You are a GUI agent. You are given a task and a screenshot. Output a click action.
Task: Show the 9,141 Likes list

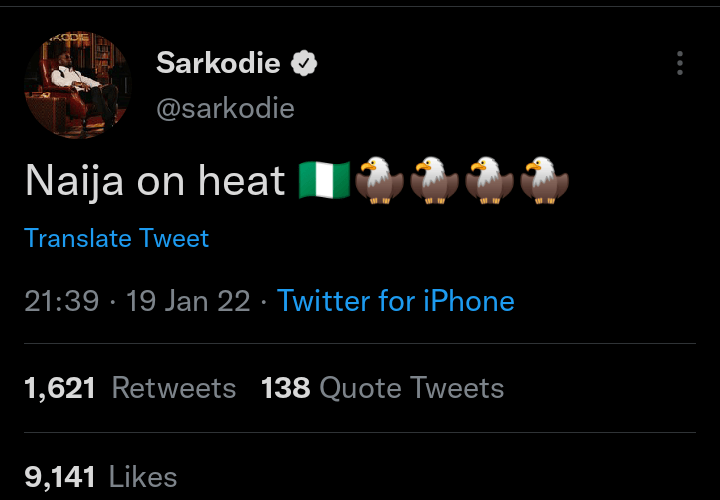[100, 477]
